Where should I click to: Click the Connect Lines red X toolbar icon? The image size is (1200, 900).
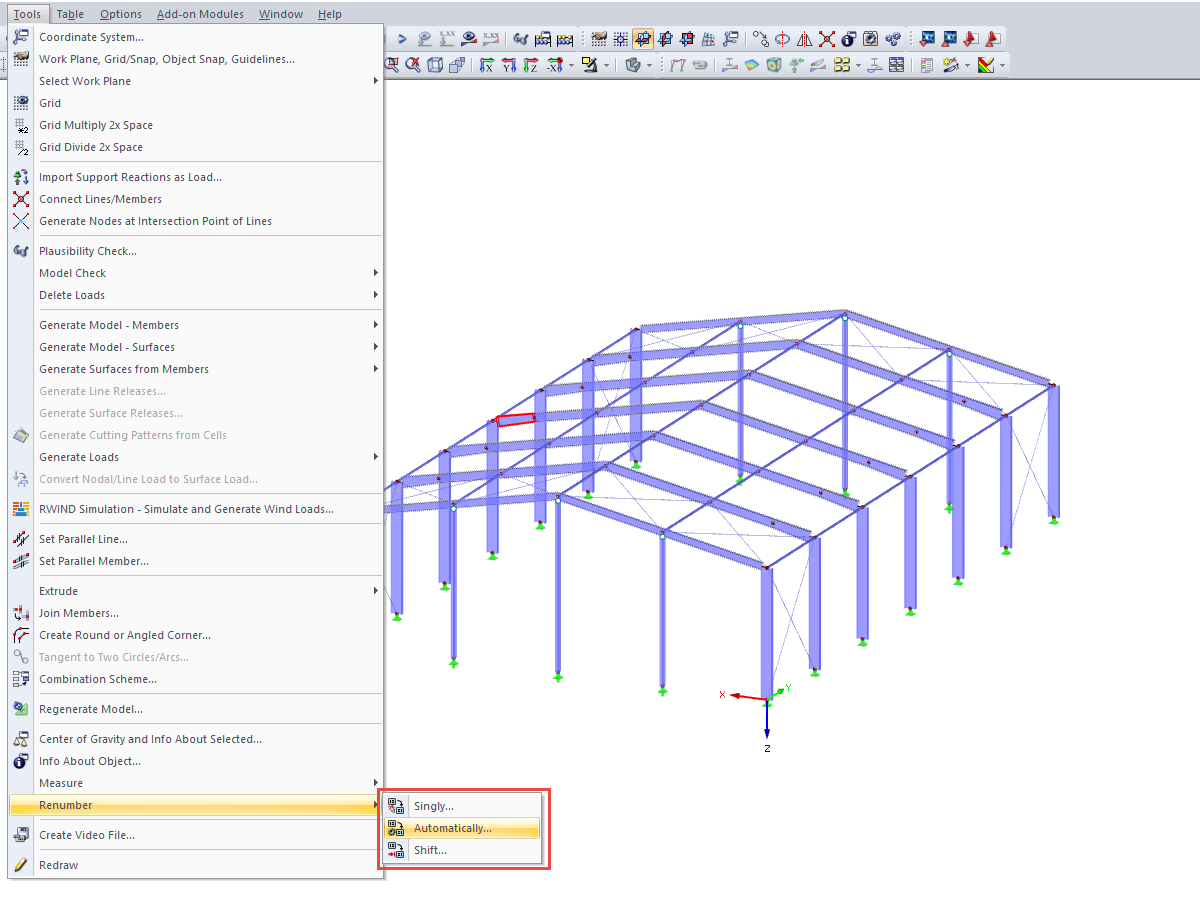pyautogui.click(x=826, y=39)
